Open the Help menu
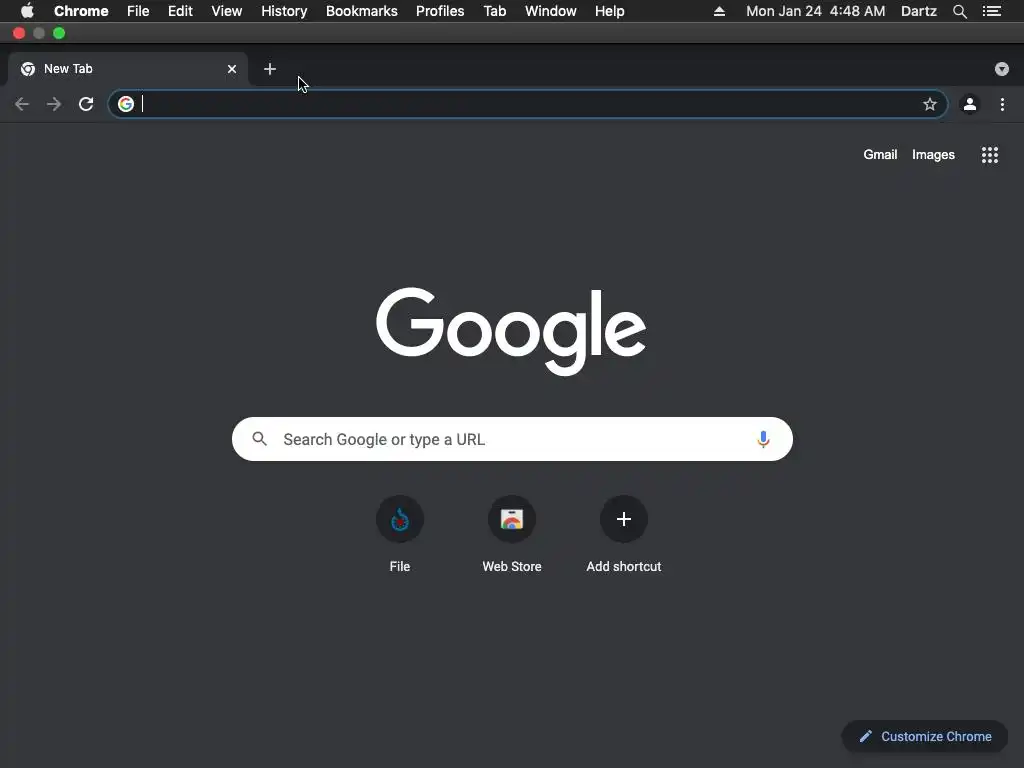Image resolution: width=1024 pixels, height=768 pixels. tap(609, 11)
